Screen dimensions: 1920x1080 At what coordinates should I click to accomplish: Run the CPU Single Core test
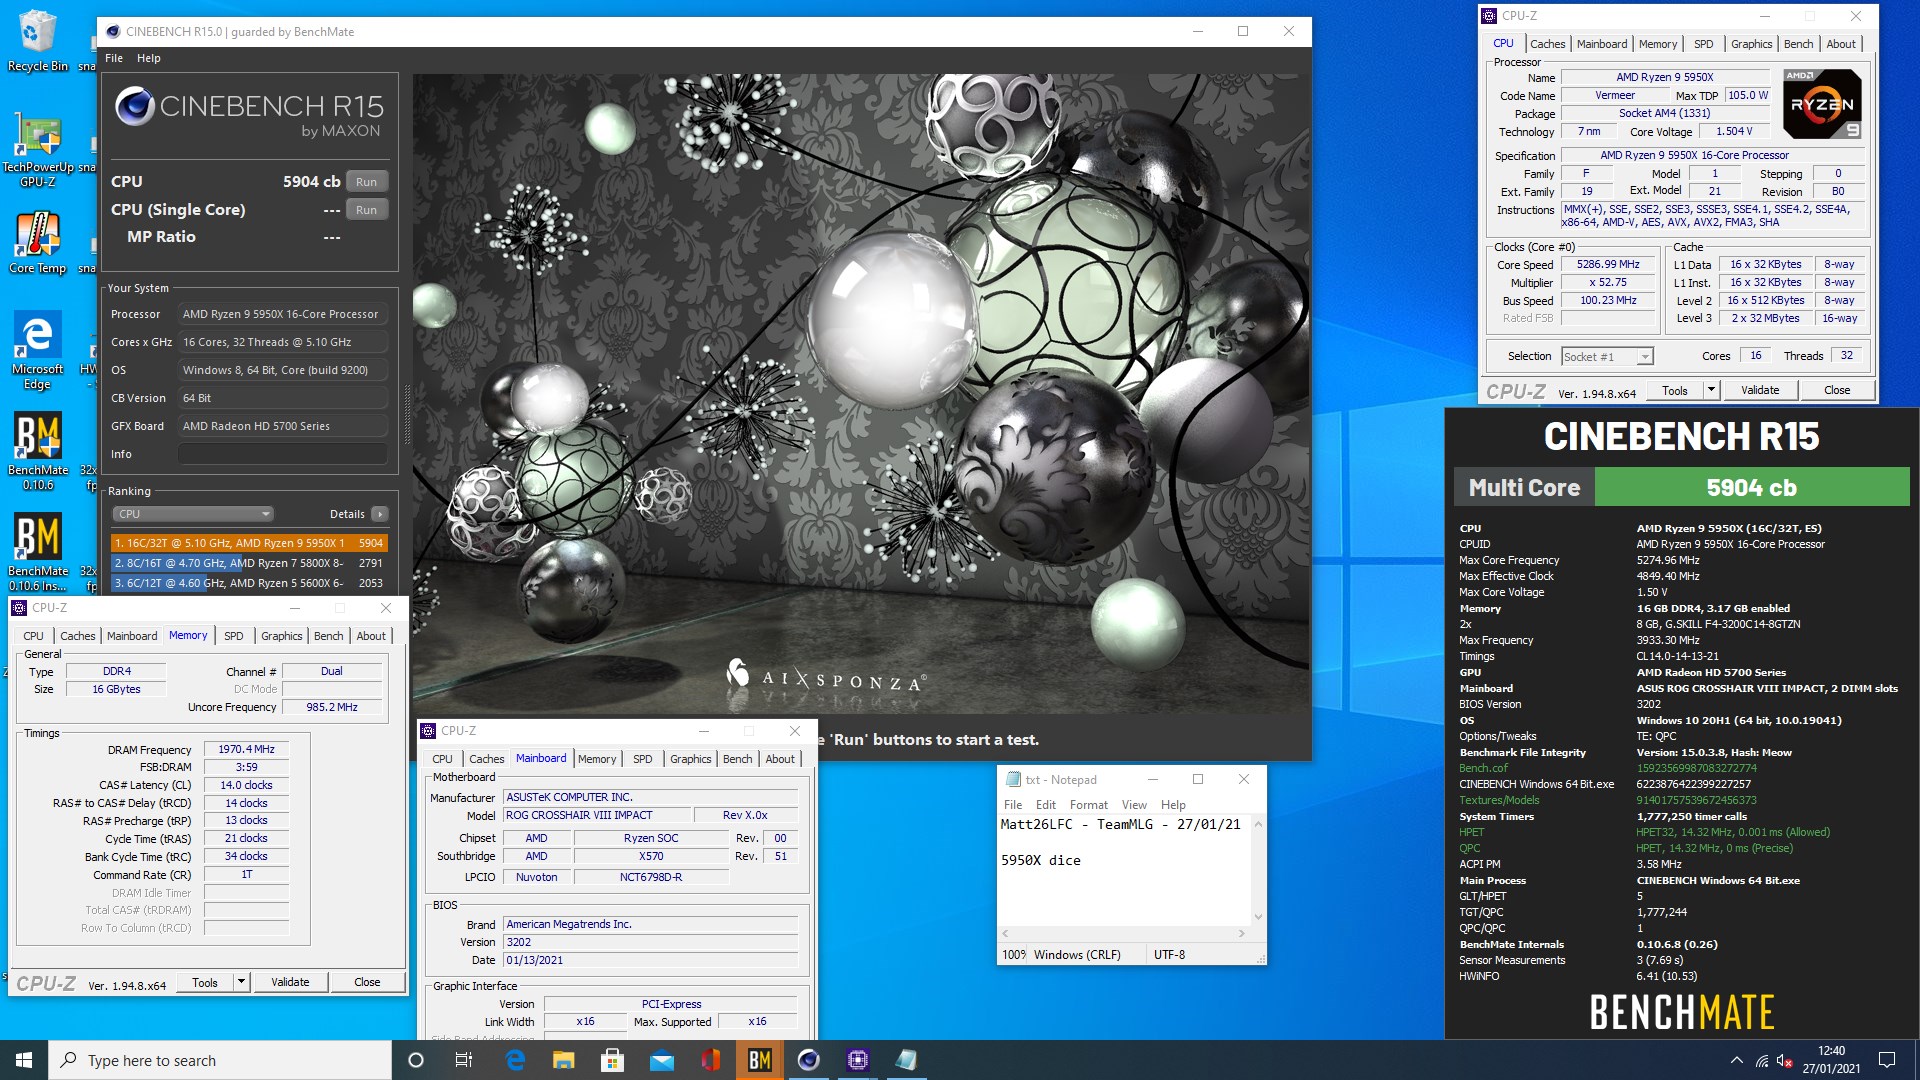tap(366, 210)
